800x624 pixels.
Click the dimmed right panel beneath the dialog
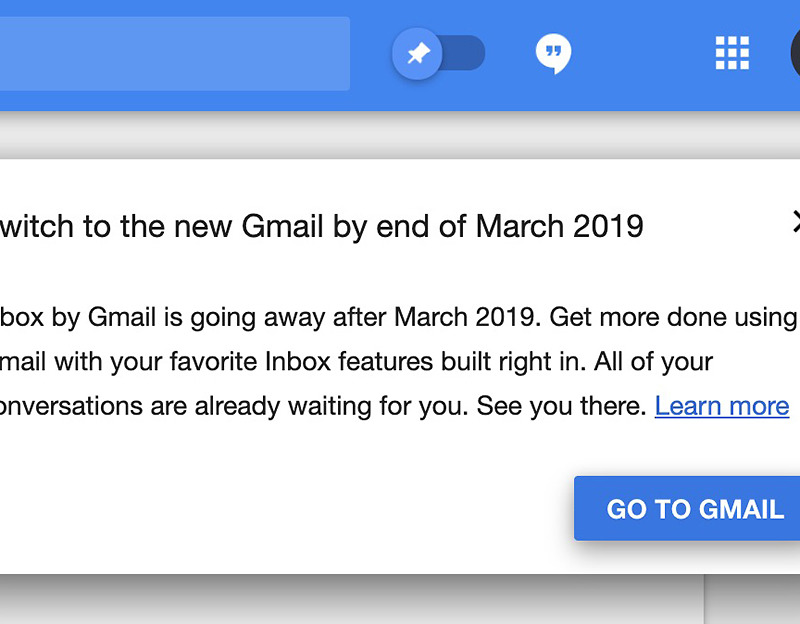coord(752,600)
